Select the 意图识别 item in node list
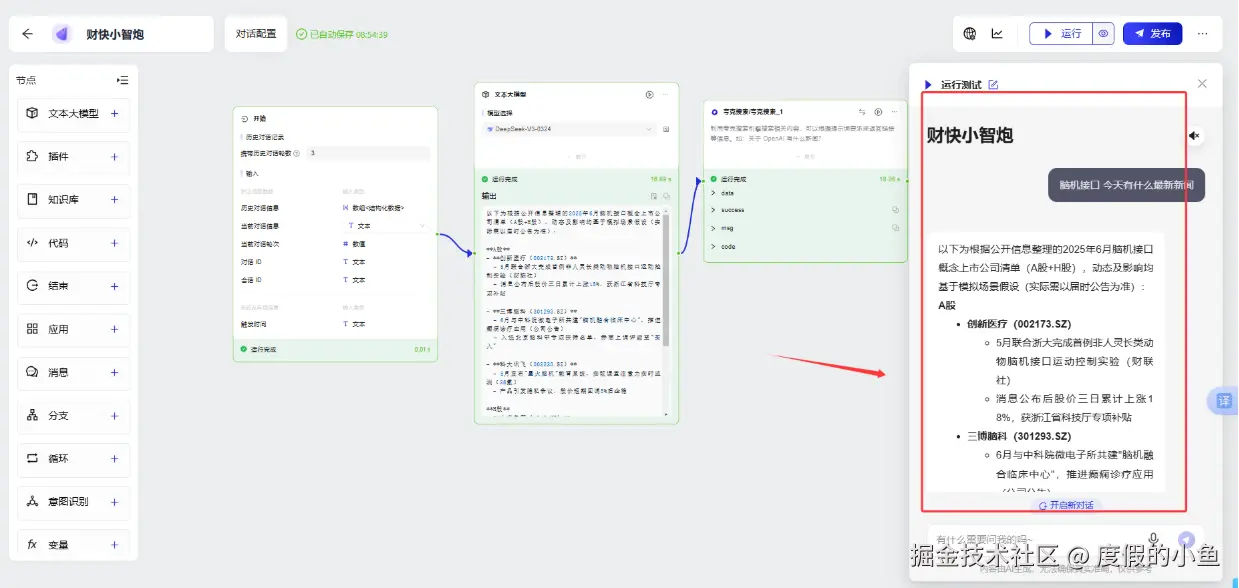Viewport: 1239px width, 588px height. pyautogui.click(x=74, y=501)
